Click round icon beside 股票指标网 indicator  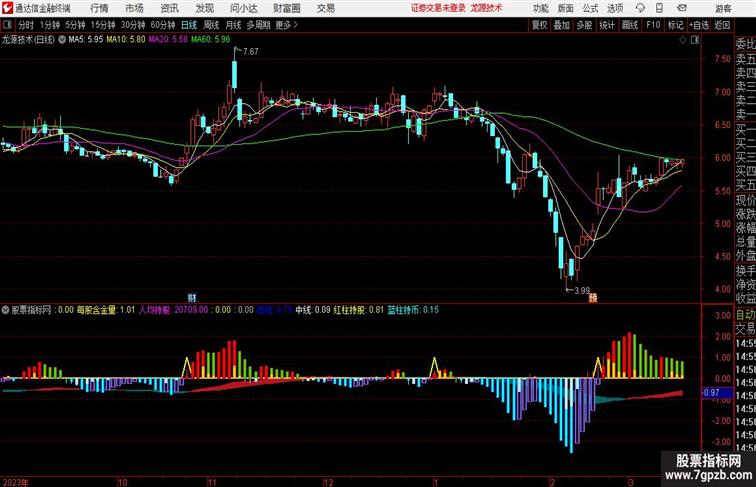pos(5,310)
